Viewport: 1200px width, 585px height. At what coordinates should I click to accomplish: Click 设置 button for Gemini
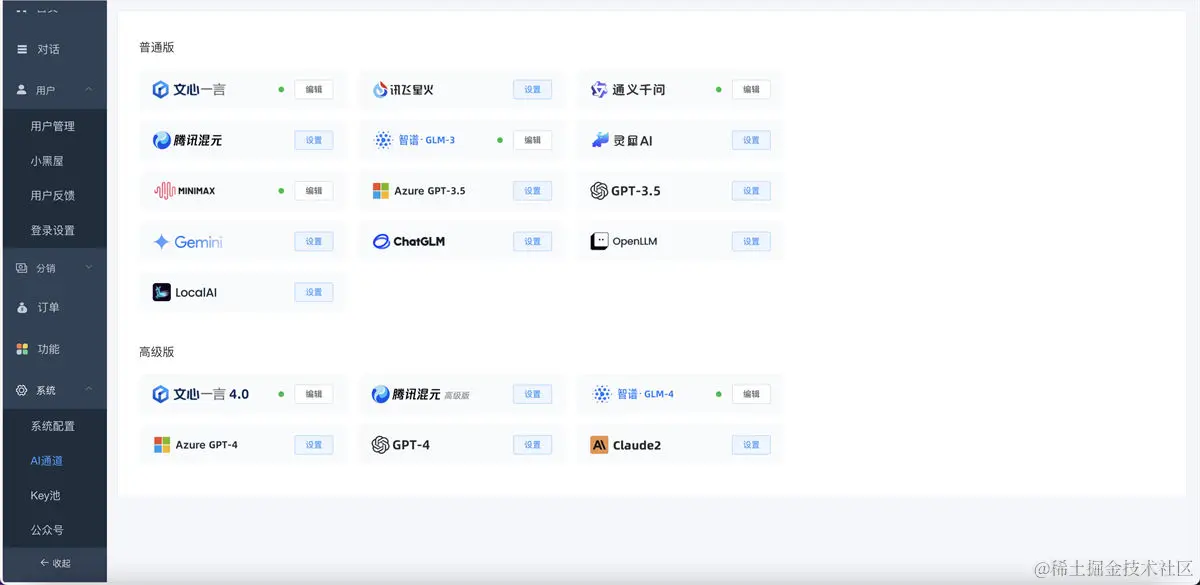coord(314,241)
